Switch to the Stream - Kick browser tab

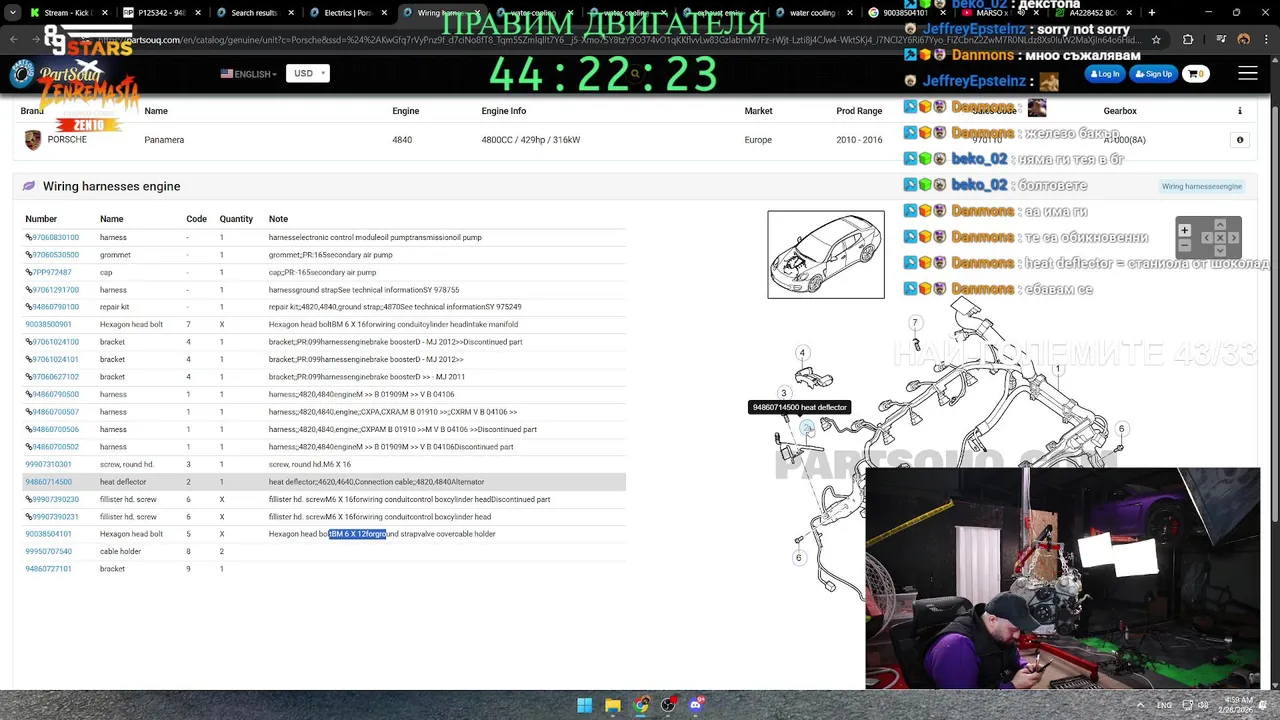[68, 13]
